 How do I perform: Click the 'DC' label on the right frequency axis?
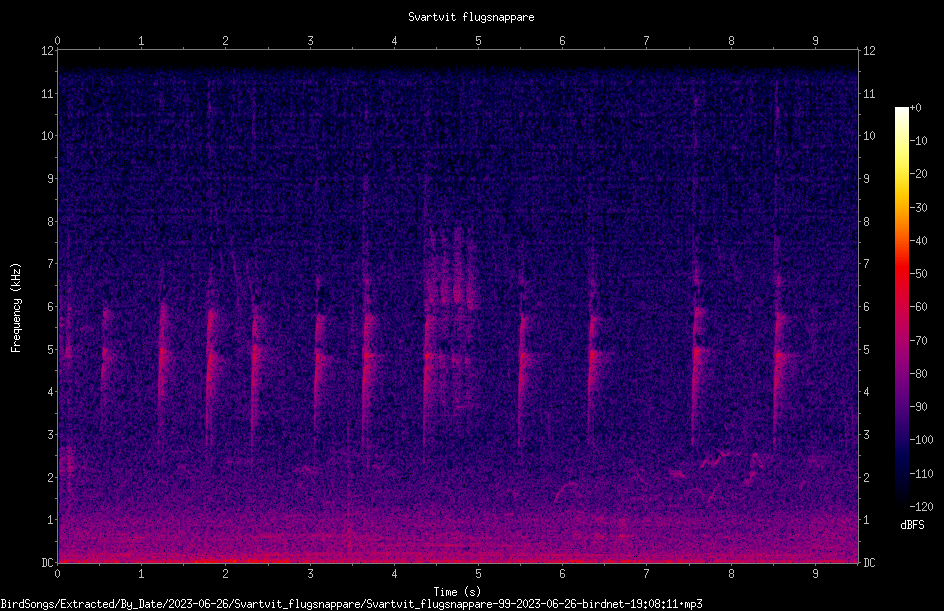click(x=869, y=563)
